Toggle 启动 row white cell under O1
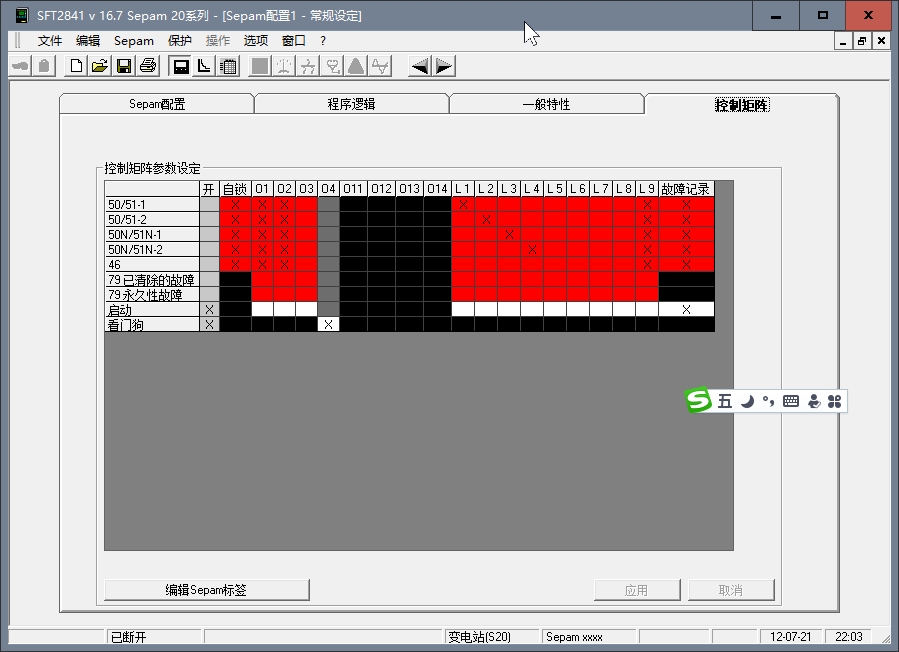This screenshot has height=652, width=899. 262,309
